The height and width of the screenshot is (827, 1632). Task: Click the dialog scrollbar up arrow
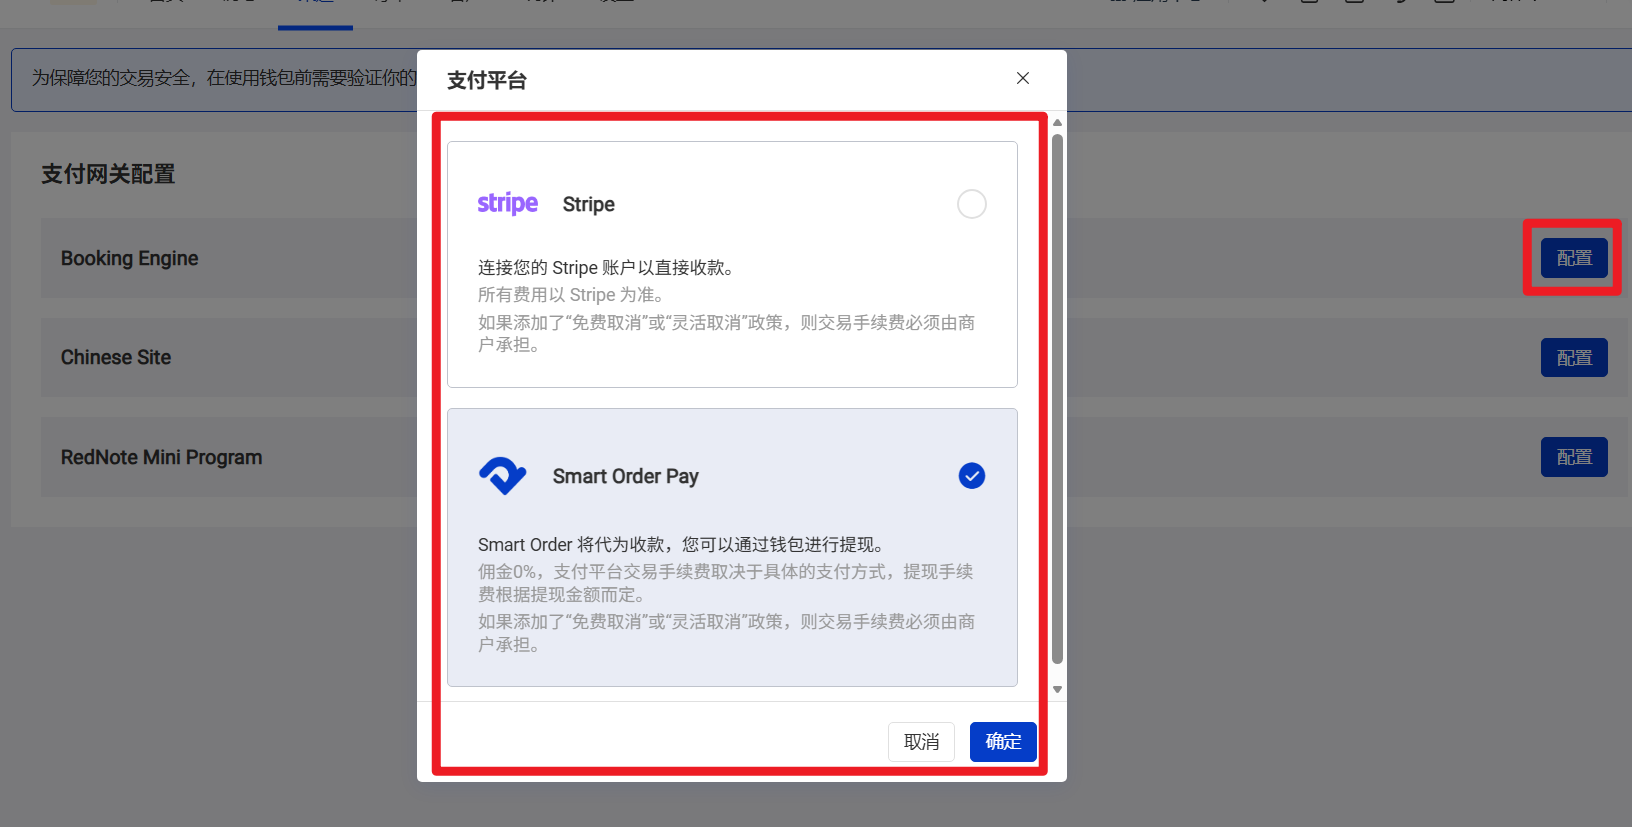point(1057,123)
